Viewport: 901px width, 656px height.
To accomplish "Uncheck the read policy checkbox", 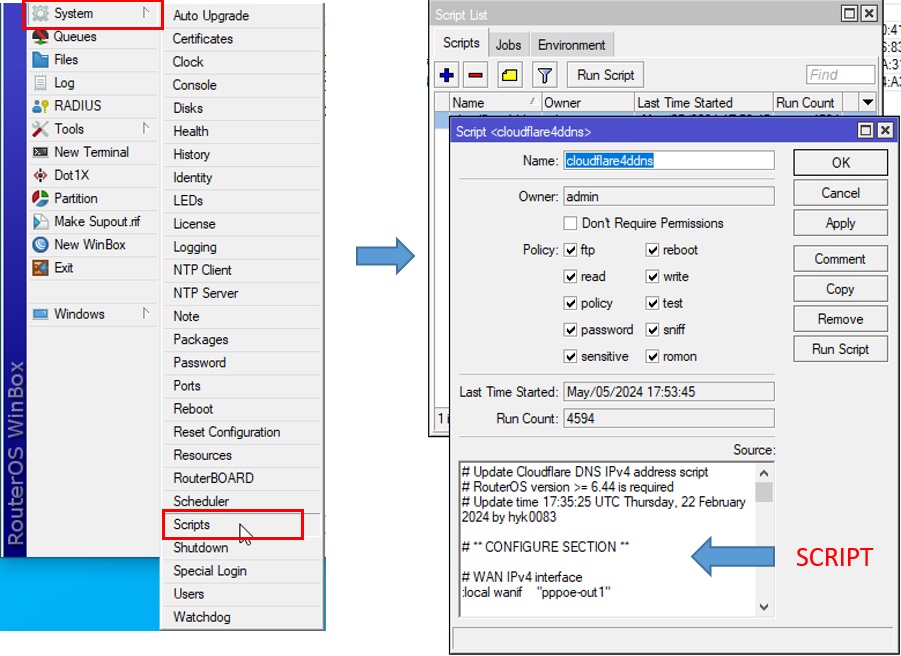I will tap(570, 276).
